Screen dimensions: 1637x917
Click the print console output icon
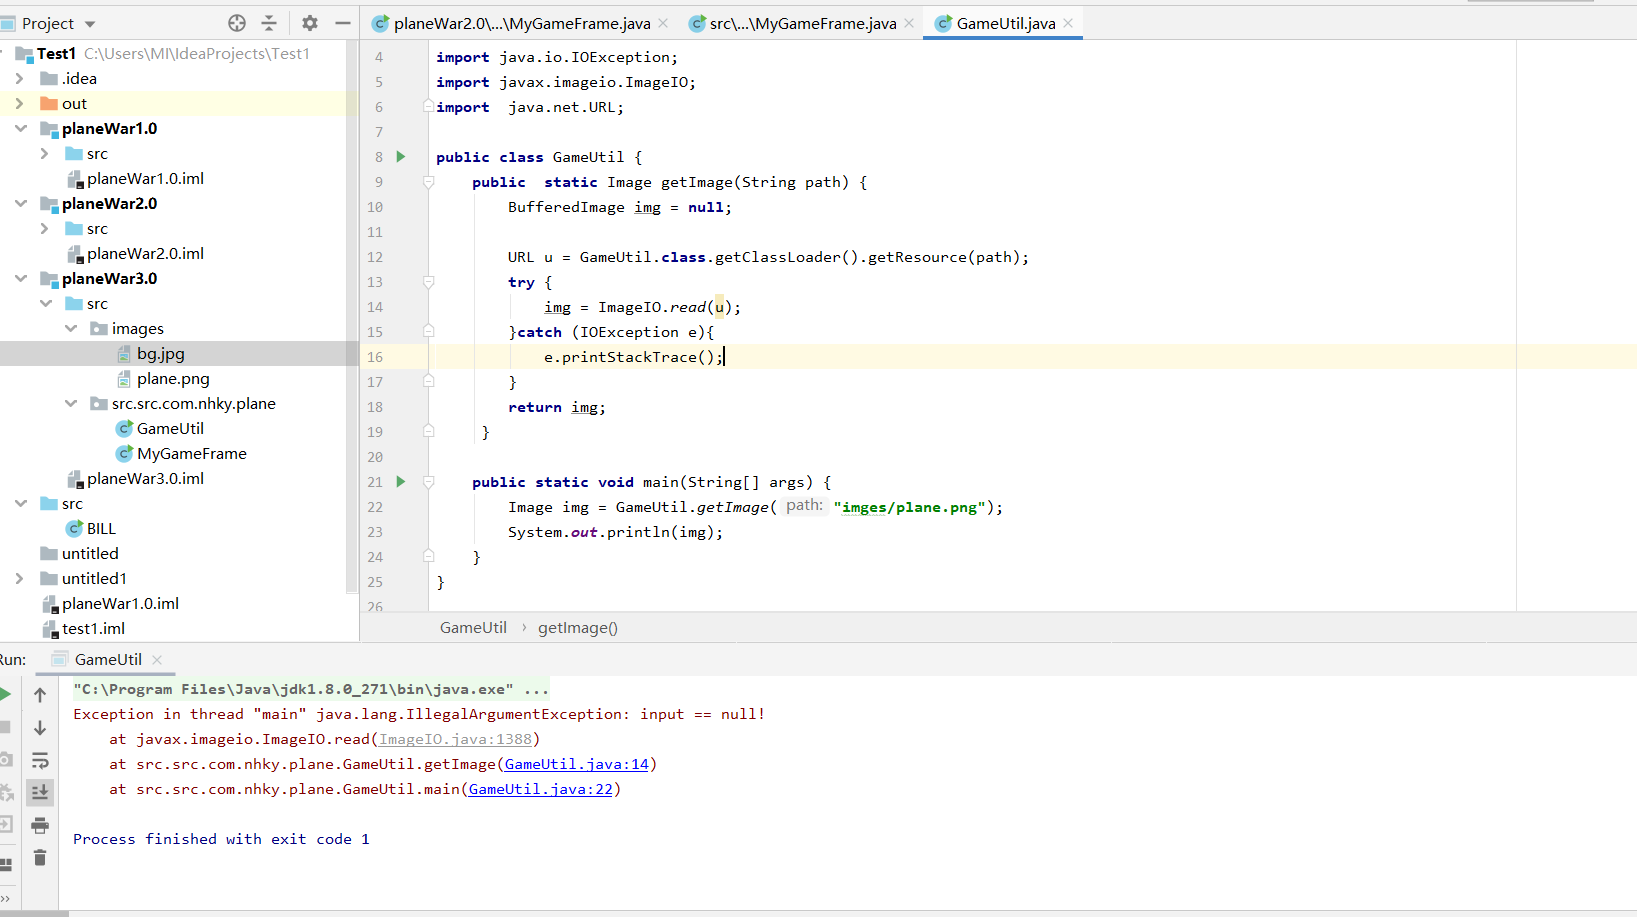coord(40,825)
